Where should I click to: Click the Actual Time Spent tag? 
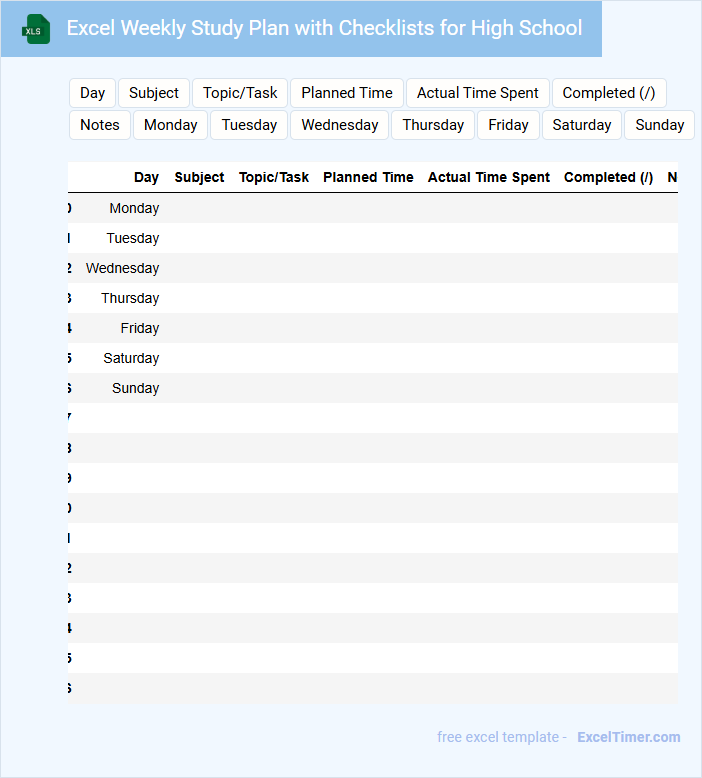tap(478, 93)
